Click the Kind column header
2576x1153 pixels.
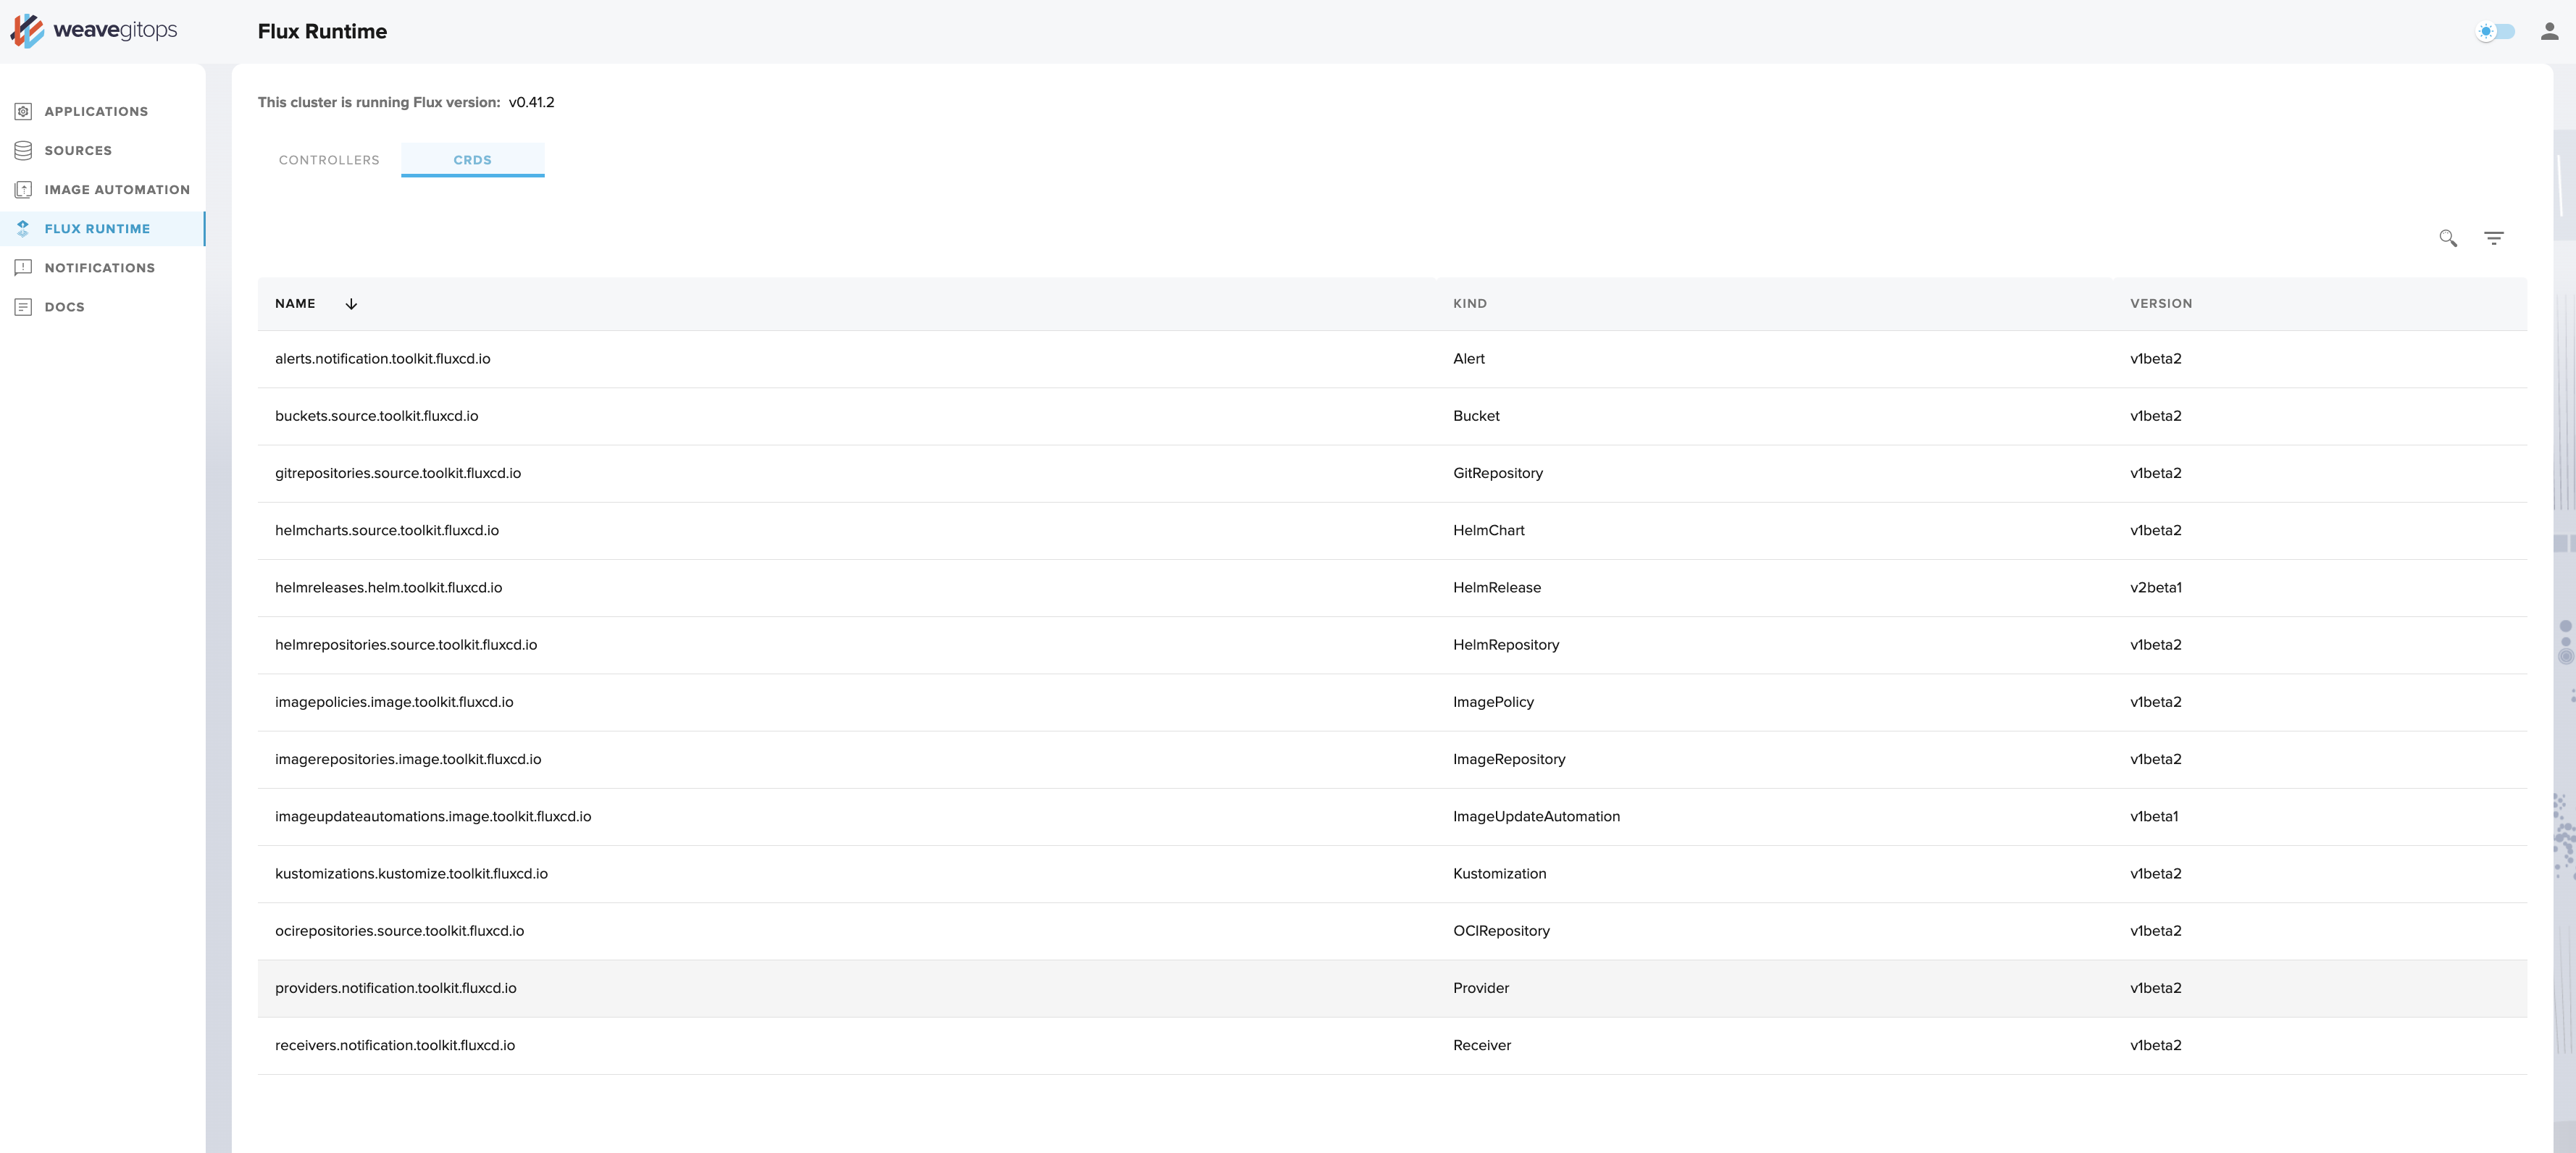(1469, 303)
